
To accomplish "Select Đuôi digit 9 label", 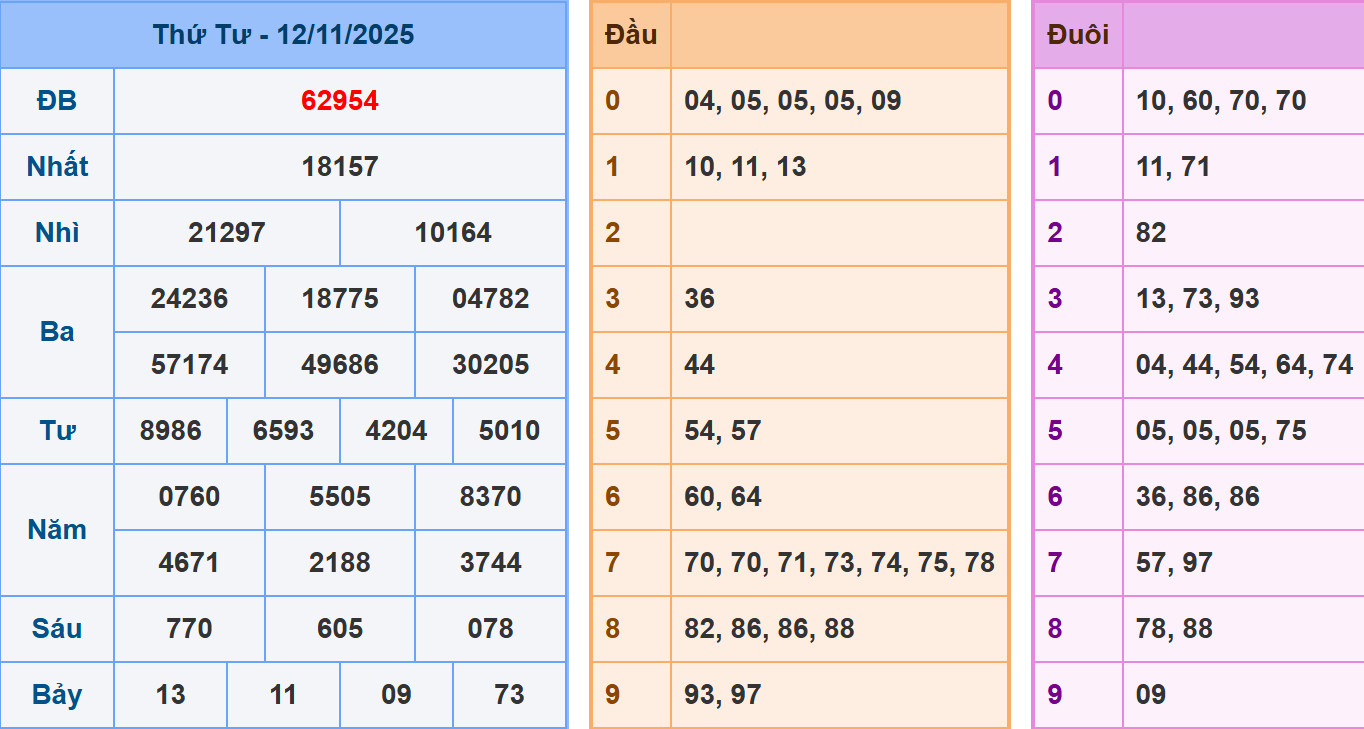I will [x=1055, y=695].
